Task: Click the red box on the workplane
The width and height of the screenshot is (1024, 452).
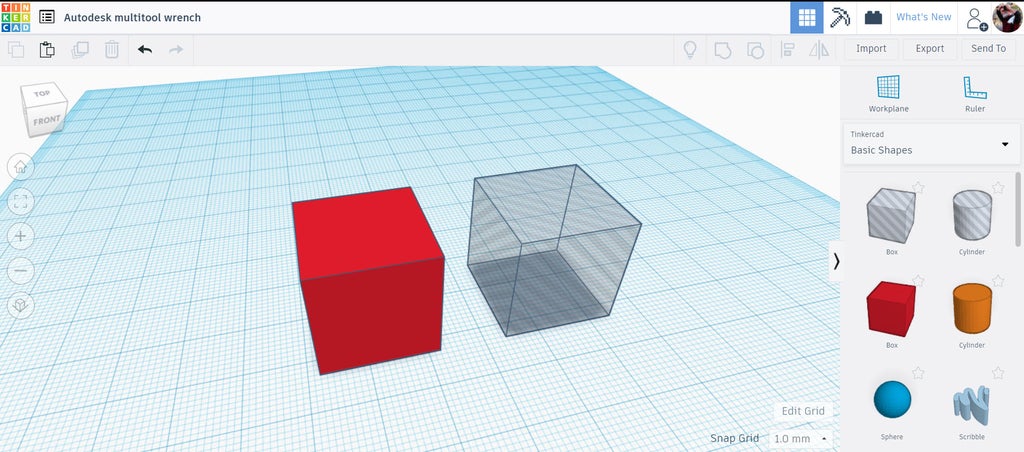Action: coord(369,281)
